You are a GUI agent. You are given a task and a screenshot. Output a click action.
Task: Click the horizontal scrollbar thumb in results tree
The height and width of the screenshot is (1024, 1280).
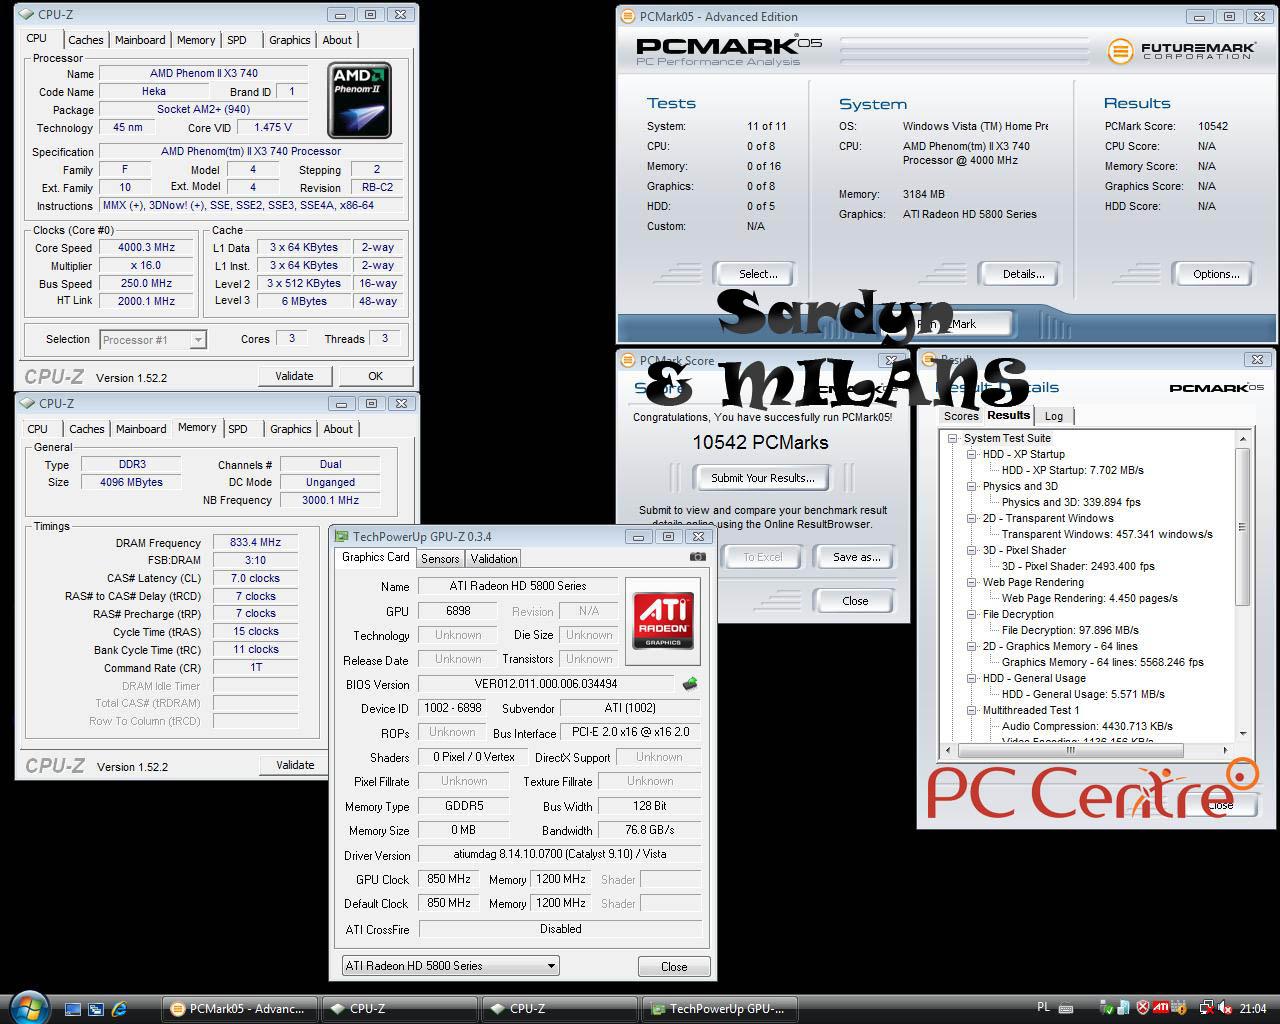1070,750
